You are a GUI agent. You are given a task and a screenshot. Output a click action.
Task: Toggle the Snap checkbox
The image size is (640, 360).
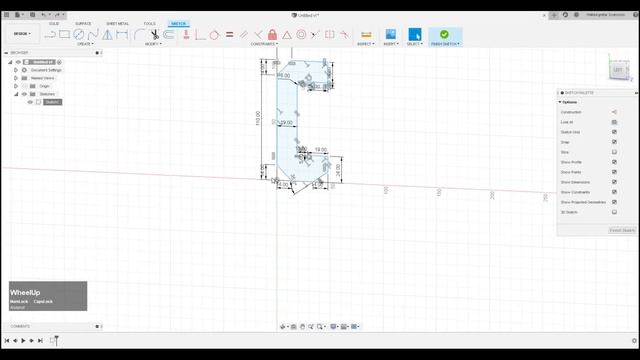pos(614,142)
